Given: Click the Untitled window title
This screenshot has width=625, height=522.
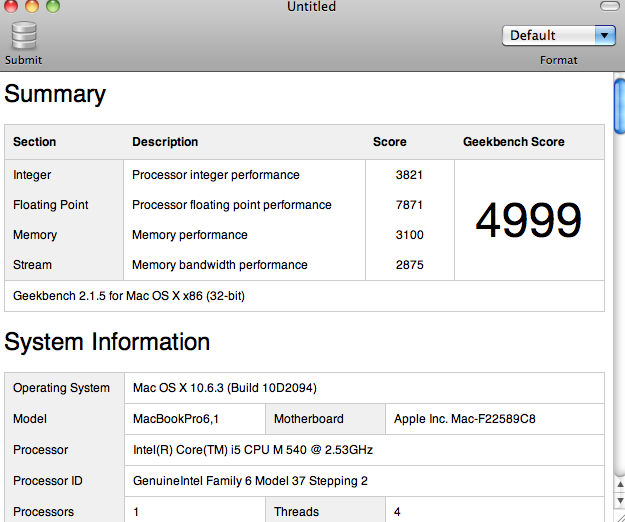Looking at the screenshot, I should click(x=311, y=6).
